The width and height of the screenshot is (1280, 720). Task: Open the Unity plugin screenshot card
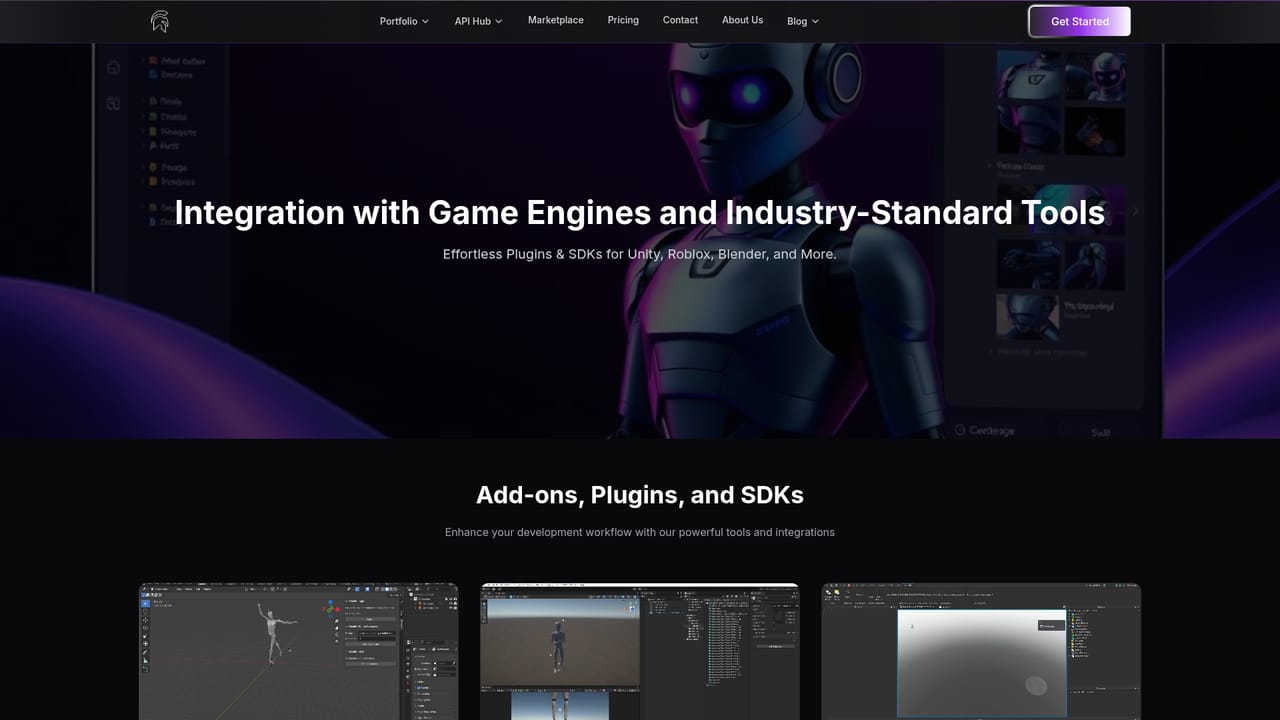point(640,651)
